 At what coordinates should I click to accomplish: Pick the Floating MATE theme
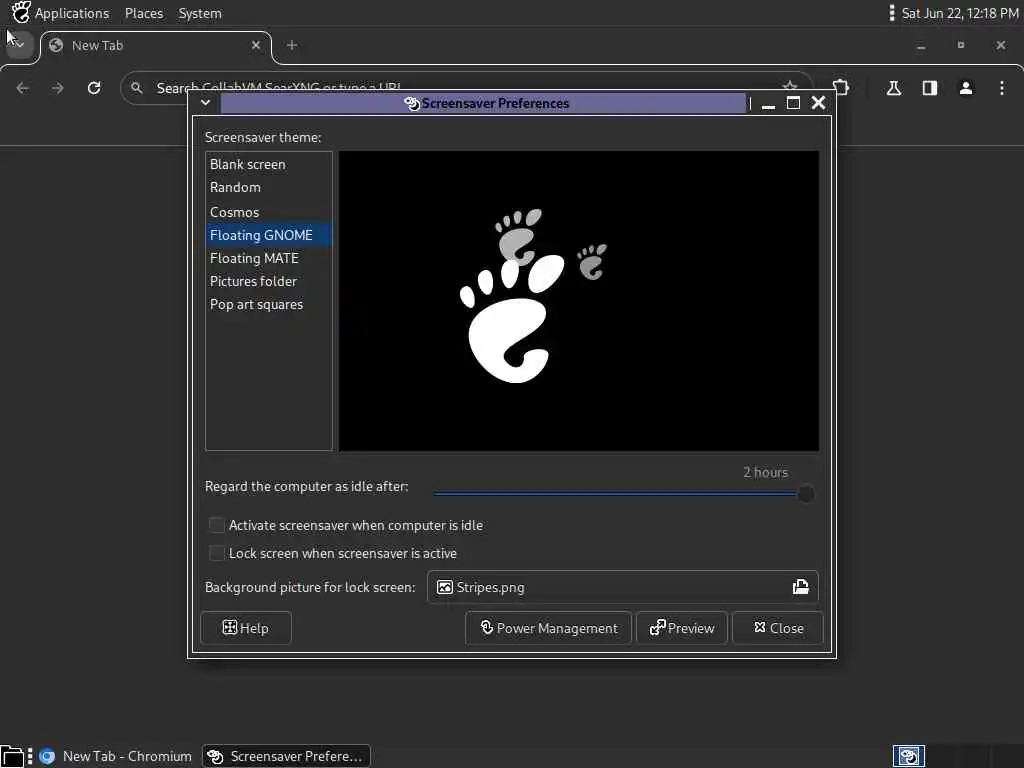coord(268,258)
